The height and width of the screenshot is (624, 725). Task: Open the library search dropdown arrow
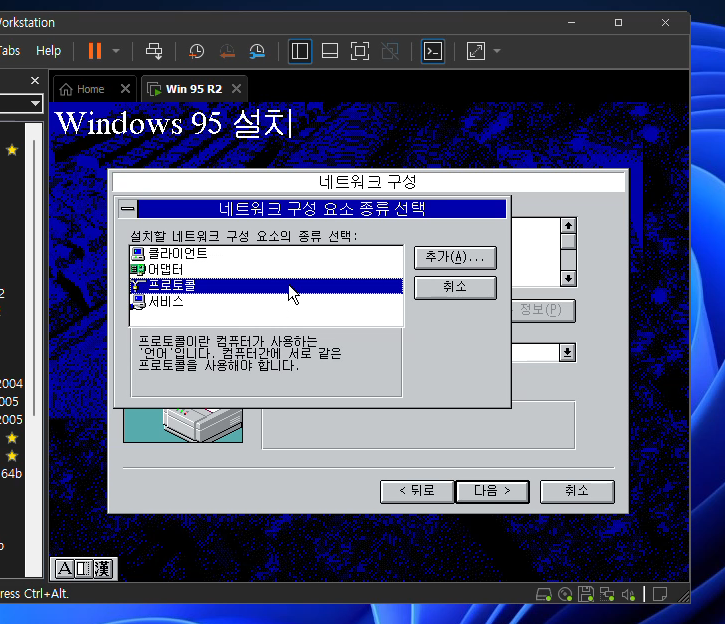[35, 103]
